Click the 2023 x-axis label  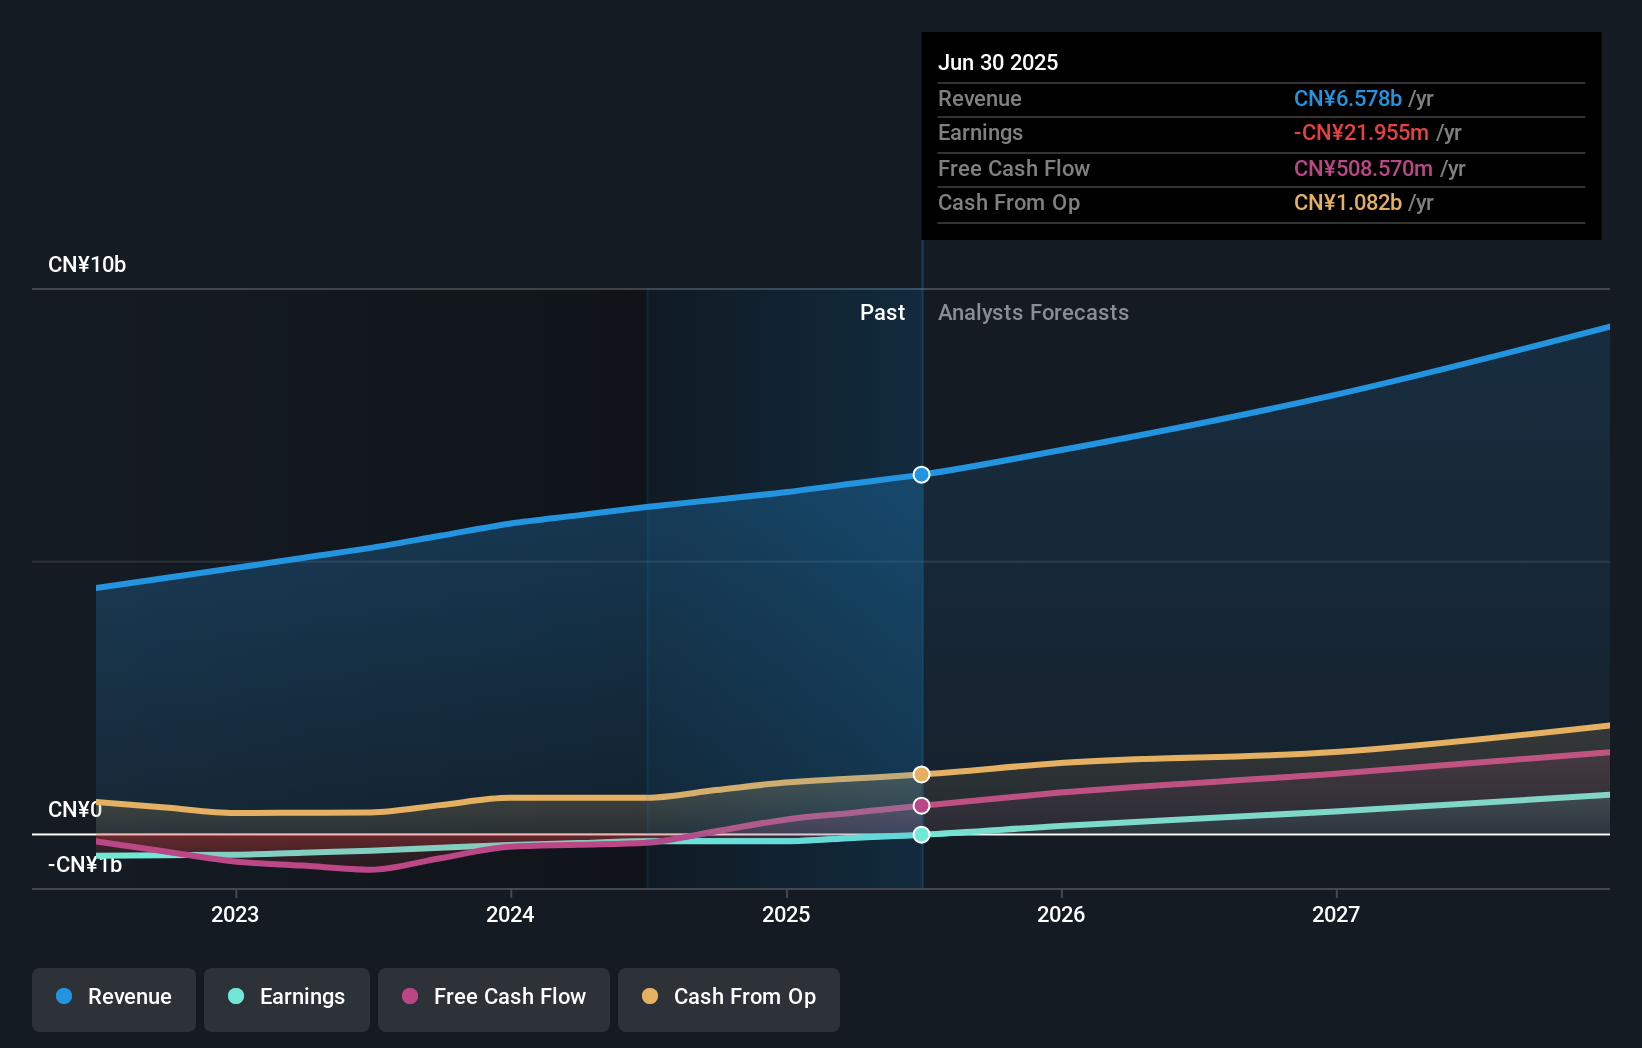(235, 915)
